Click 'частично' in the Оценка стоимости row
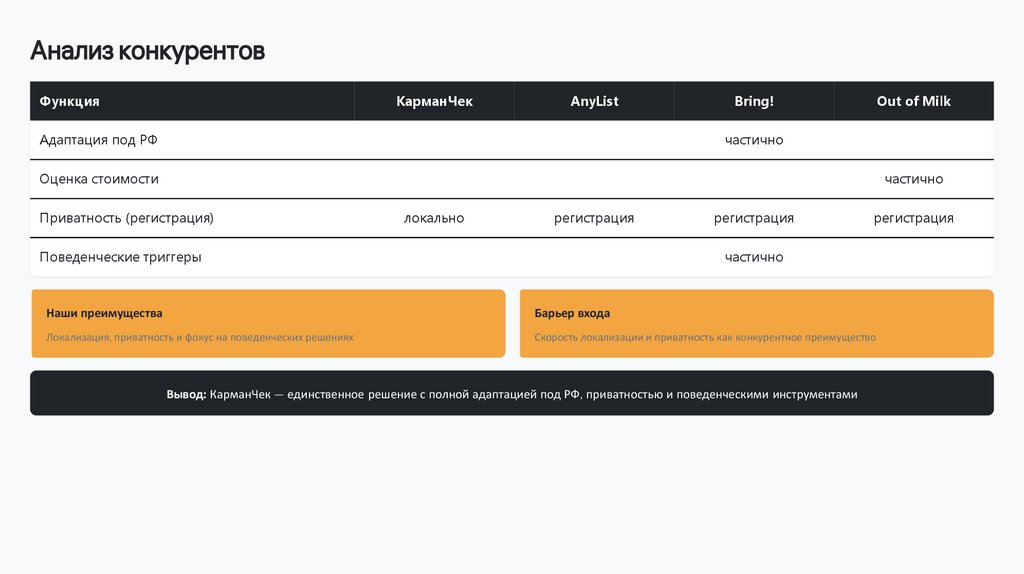This screenshot has height=574, width=1024. [913, 179]
